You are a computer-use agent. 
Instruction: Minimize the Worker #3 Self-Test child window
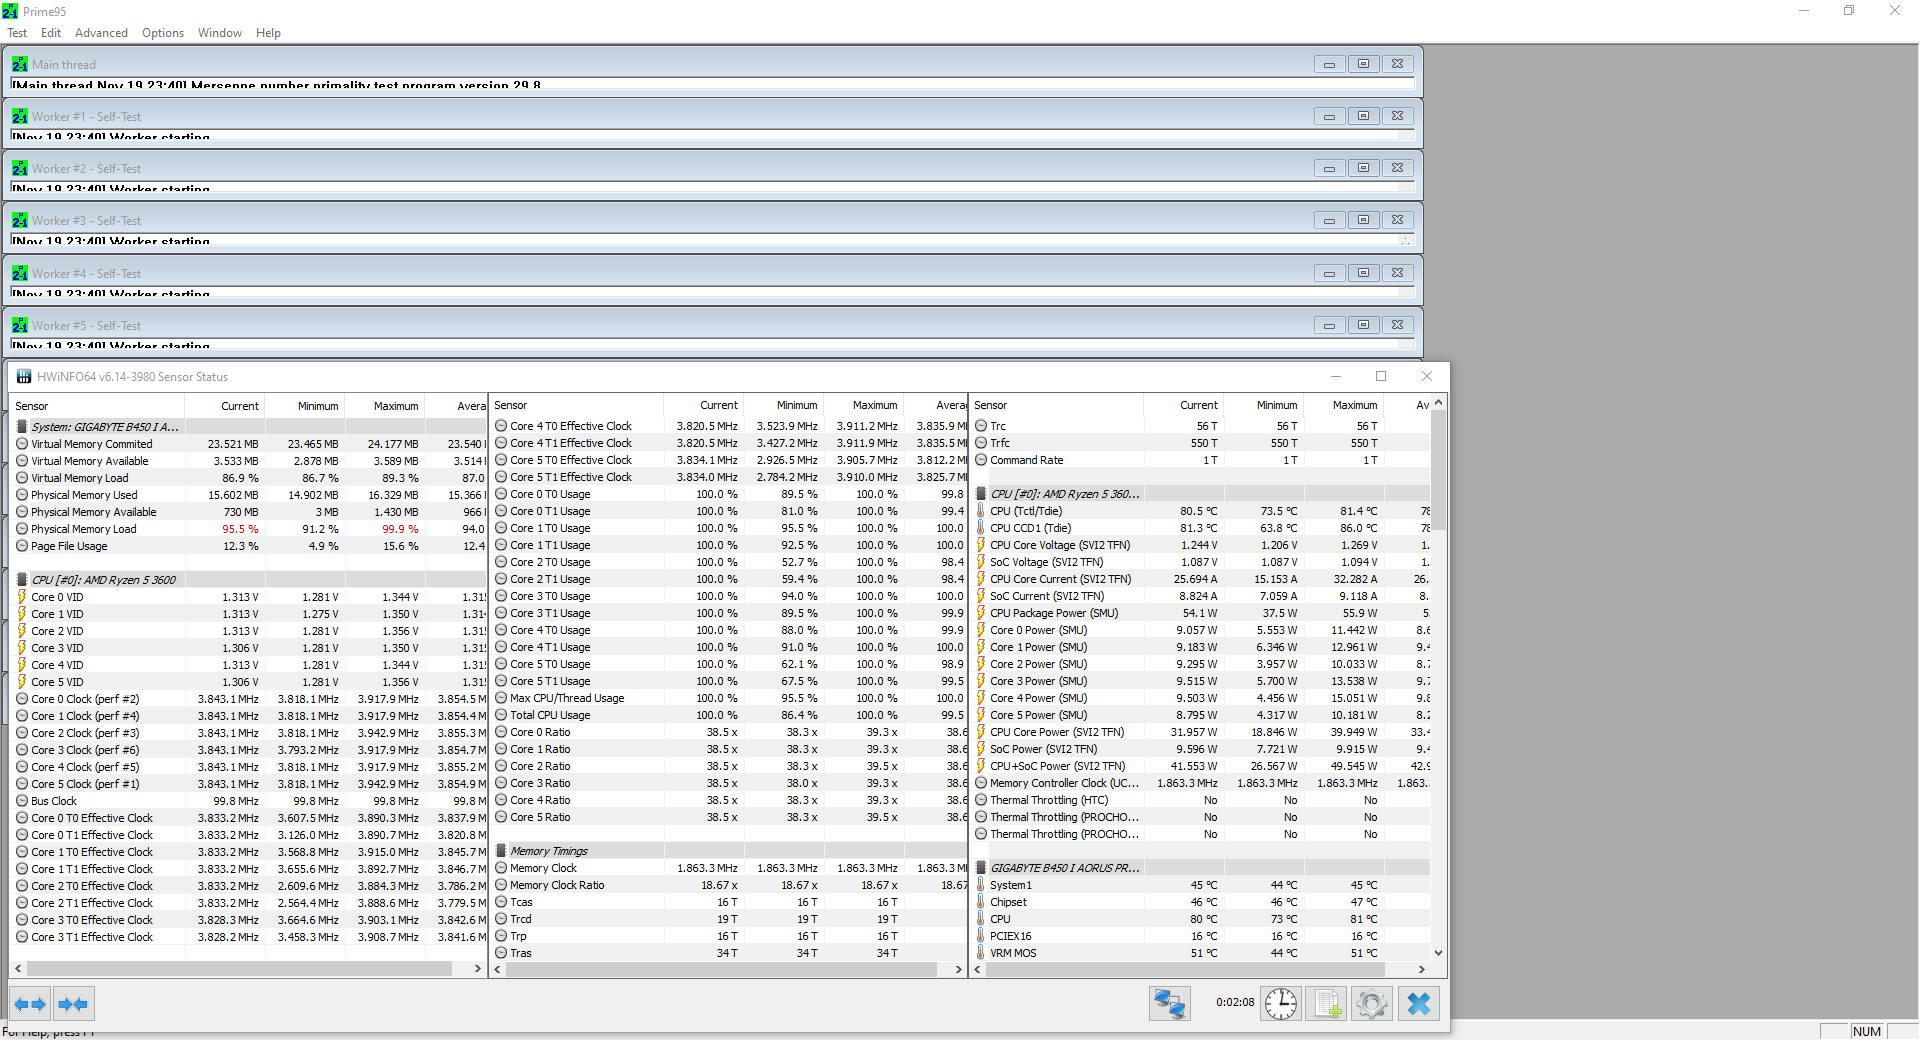[1329, 220]
